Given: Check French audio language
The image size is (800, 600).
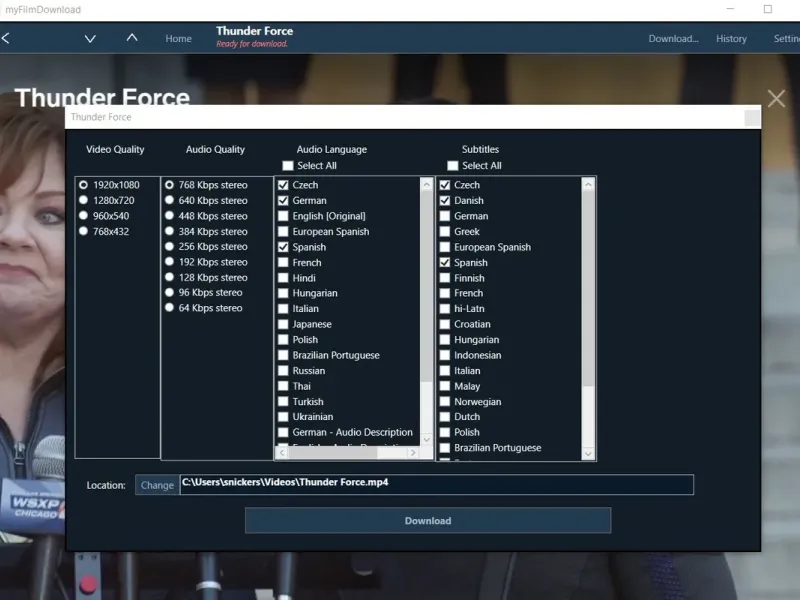Looking at the screenshot, I should tap(283, 262).
